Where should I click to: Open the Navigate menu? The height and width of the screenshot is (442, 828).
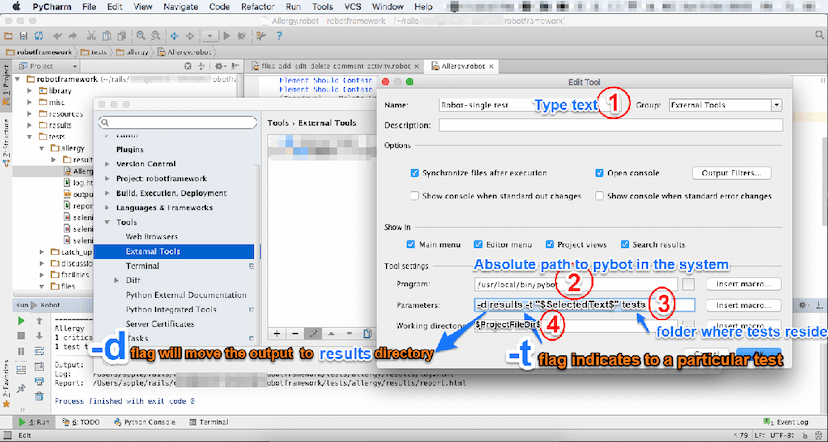pyautogui.click(x=181, y=7)
